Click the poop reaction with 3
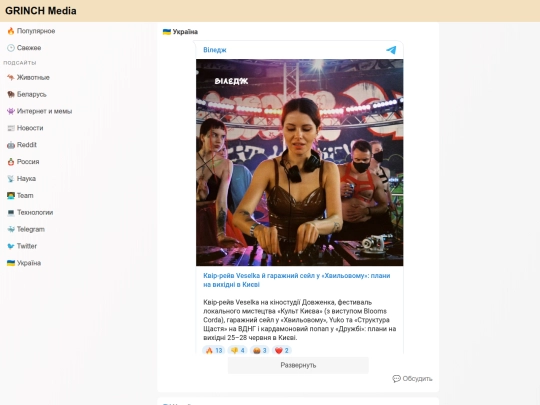 tap(260, 350)
